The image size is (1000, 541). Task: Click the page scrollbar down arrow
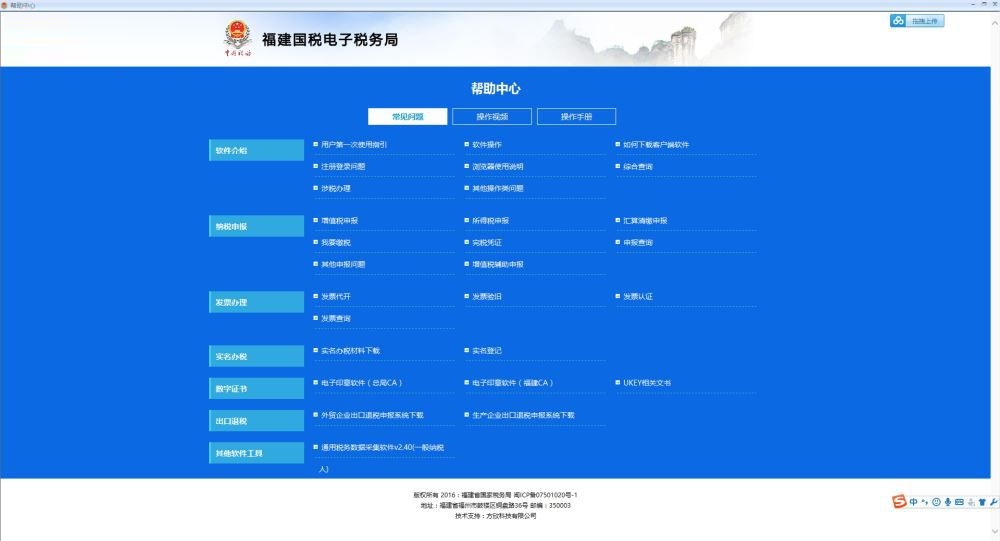(995, 531)
